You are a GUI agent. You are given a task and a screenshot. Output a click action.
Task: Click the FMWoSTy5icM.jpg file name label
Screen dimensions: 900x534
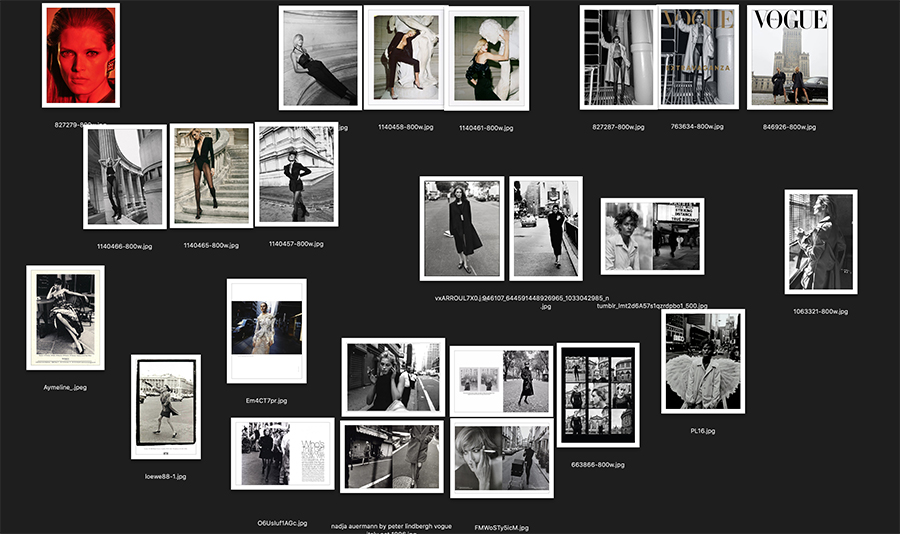[502, 528]
